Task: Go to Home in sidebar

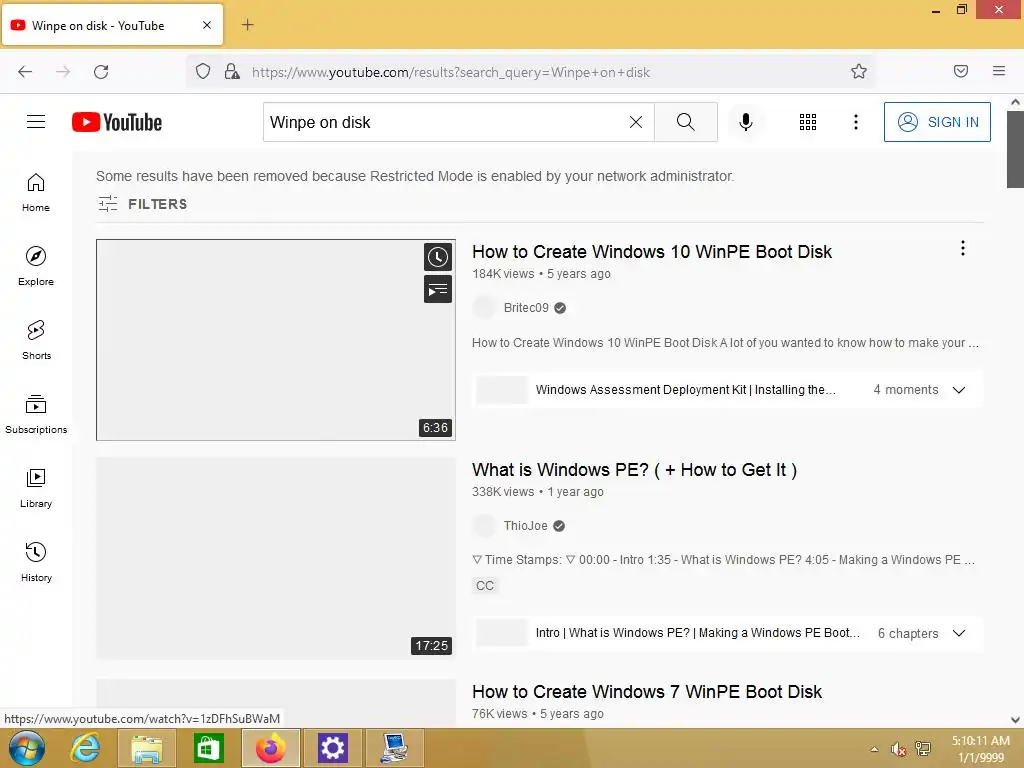Action: tap(36, 193)
